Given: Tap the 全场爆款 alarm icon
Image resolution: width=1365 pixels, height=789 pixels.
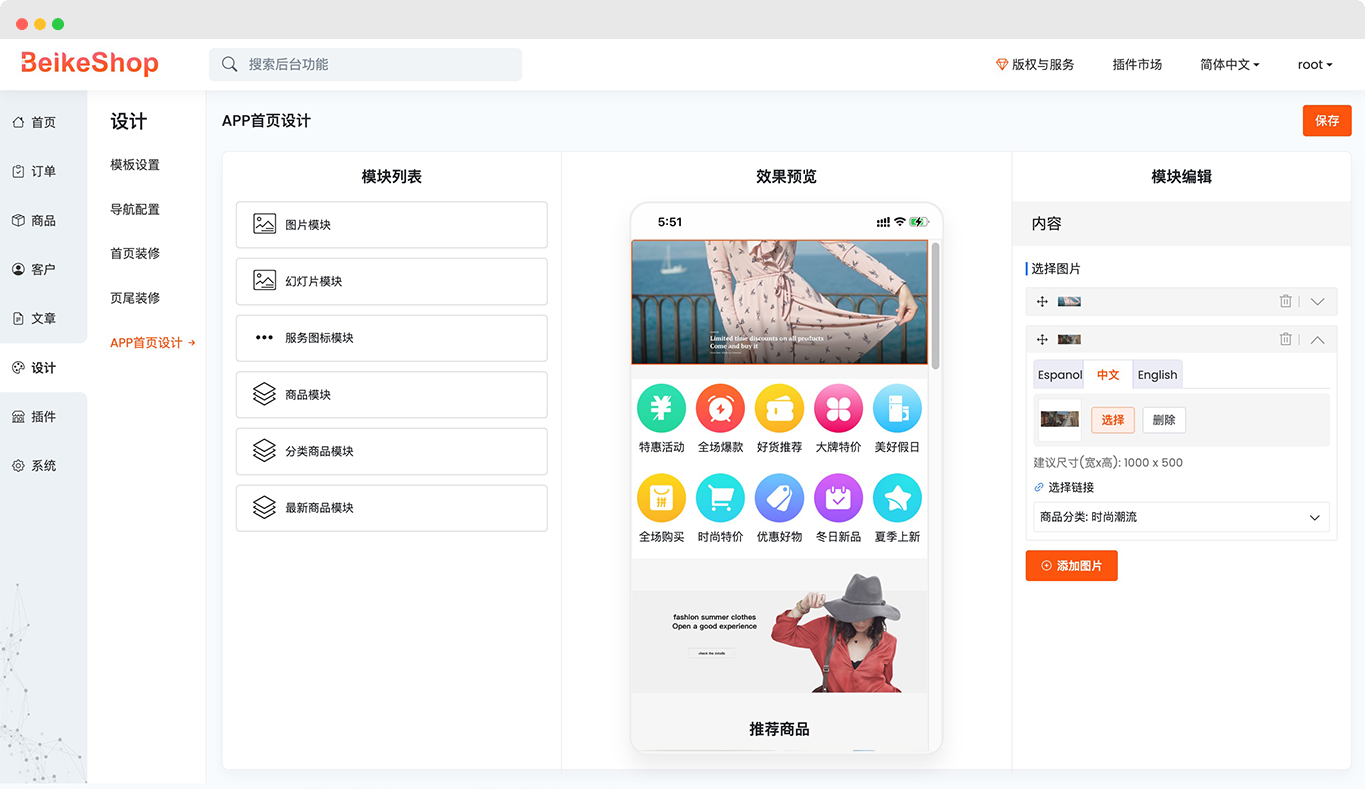Looking at the screenshot, I should click(720, 408).
